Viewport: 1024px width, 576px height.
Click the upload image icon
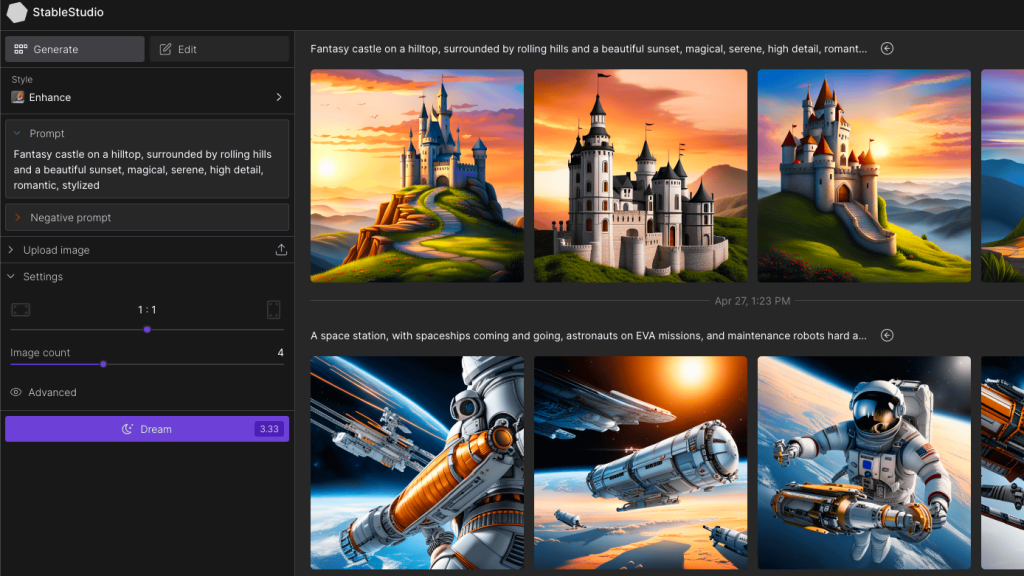click(x=281, y=250)
